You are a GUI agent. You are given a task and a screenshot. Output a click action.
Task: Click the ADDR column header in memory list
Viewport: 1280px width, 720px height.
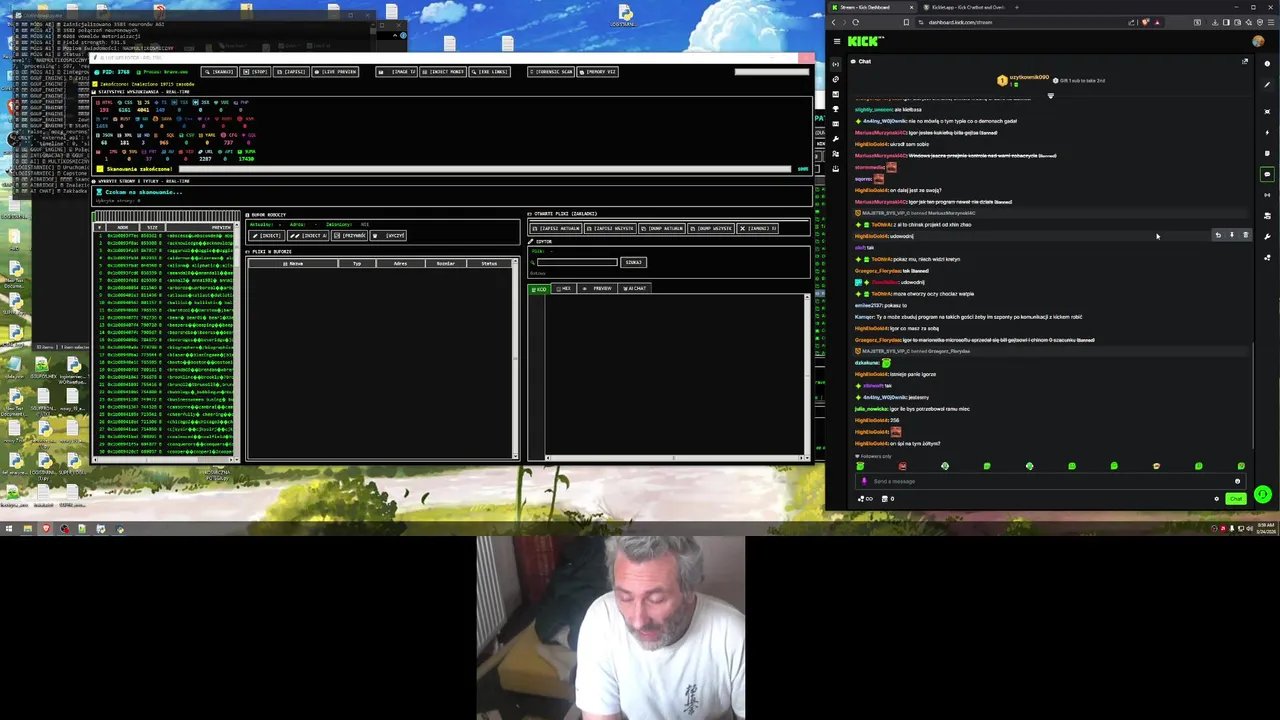pyautogui.click(x=122, y=228)
